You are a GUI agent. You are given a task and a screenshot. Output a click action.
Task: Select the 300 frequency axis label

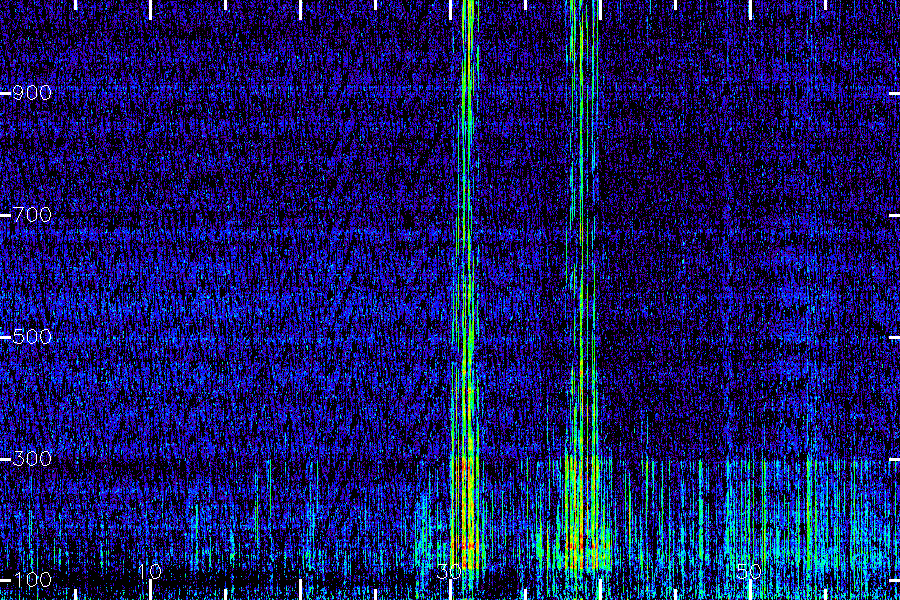[x=32, y=459]
